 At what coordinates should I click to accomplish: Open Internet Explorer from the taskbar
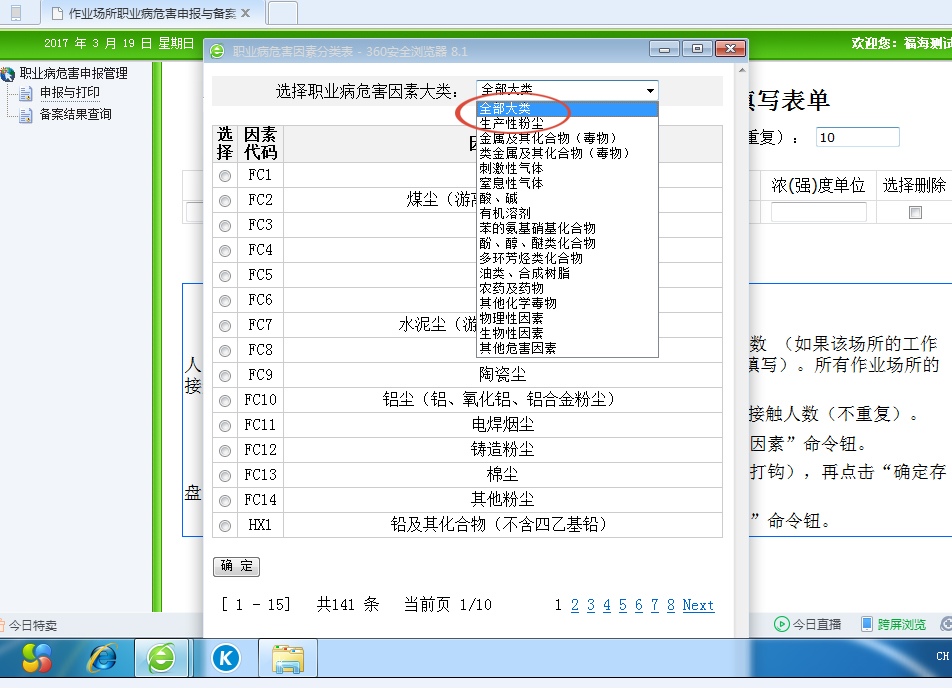click(x=101, y=658)
